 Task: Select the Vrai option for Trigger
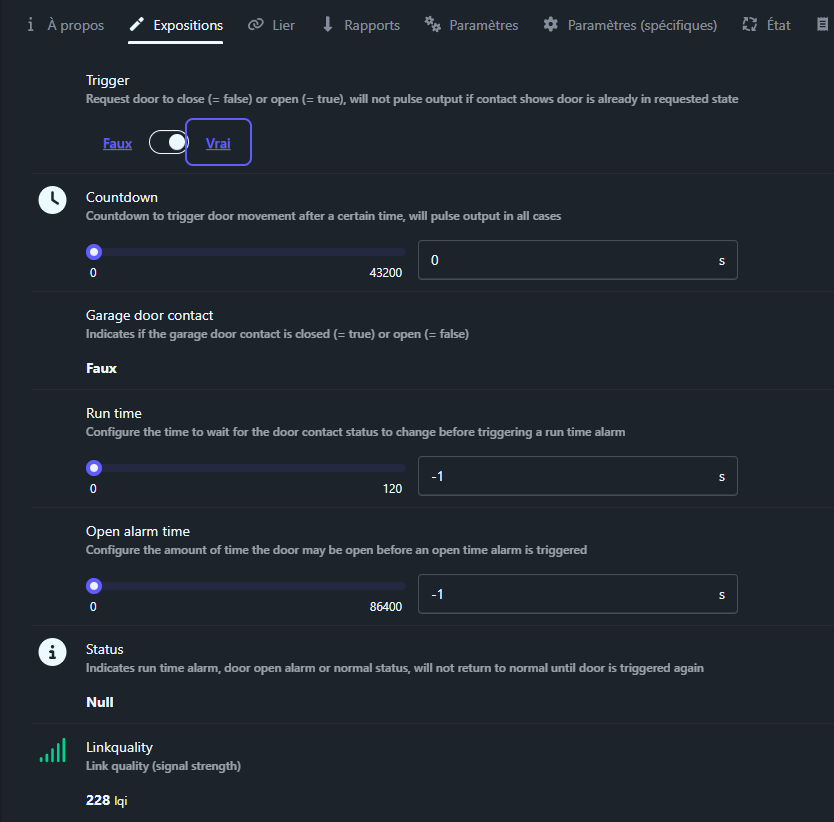218,143
